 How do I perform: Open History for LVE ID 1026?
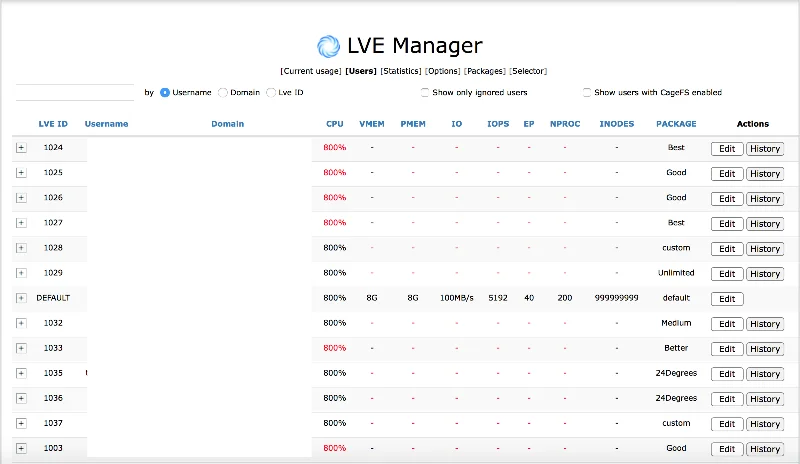pos(765,199)
